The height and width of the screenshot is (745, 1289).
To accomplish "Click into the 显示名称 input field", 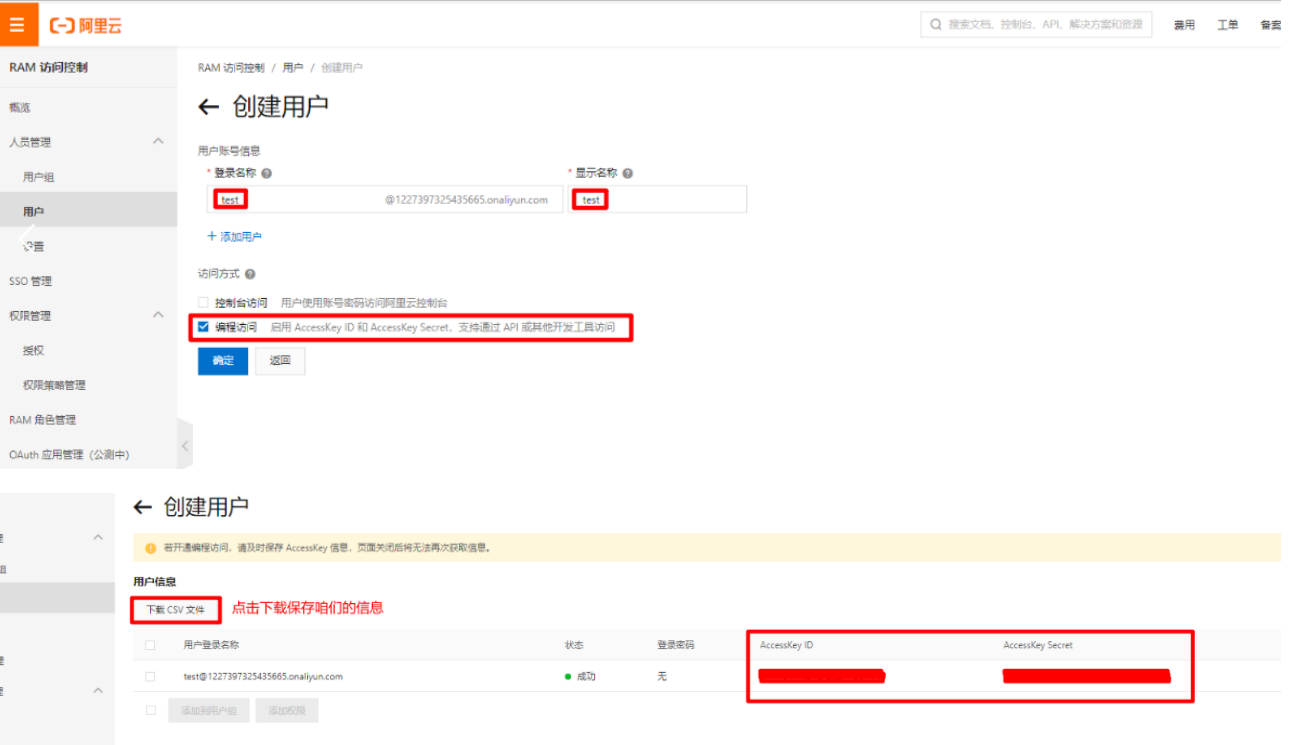I will (657, 199).
